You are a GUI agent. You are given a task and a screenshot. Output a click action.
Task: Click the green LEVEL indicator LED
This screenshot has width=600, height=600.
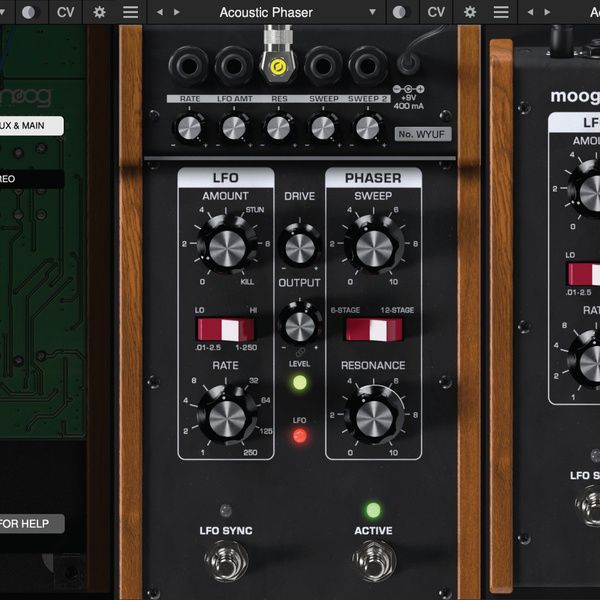(300, 383)
